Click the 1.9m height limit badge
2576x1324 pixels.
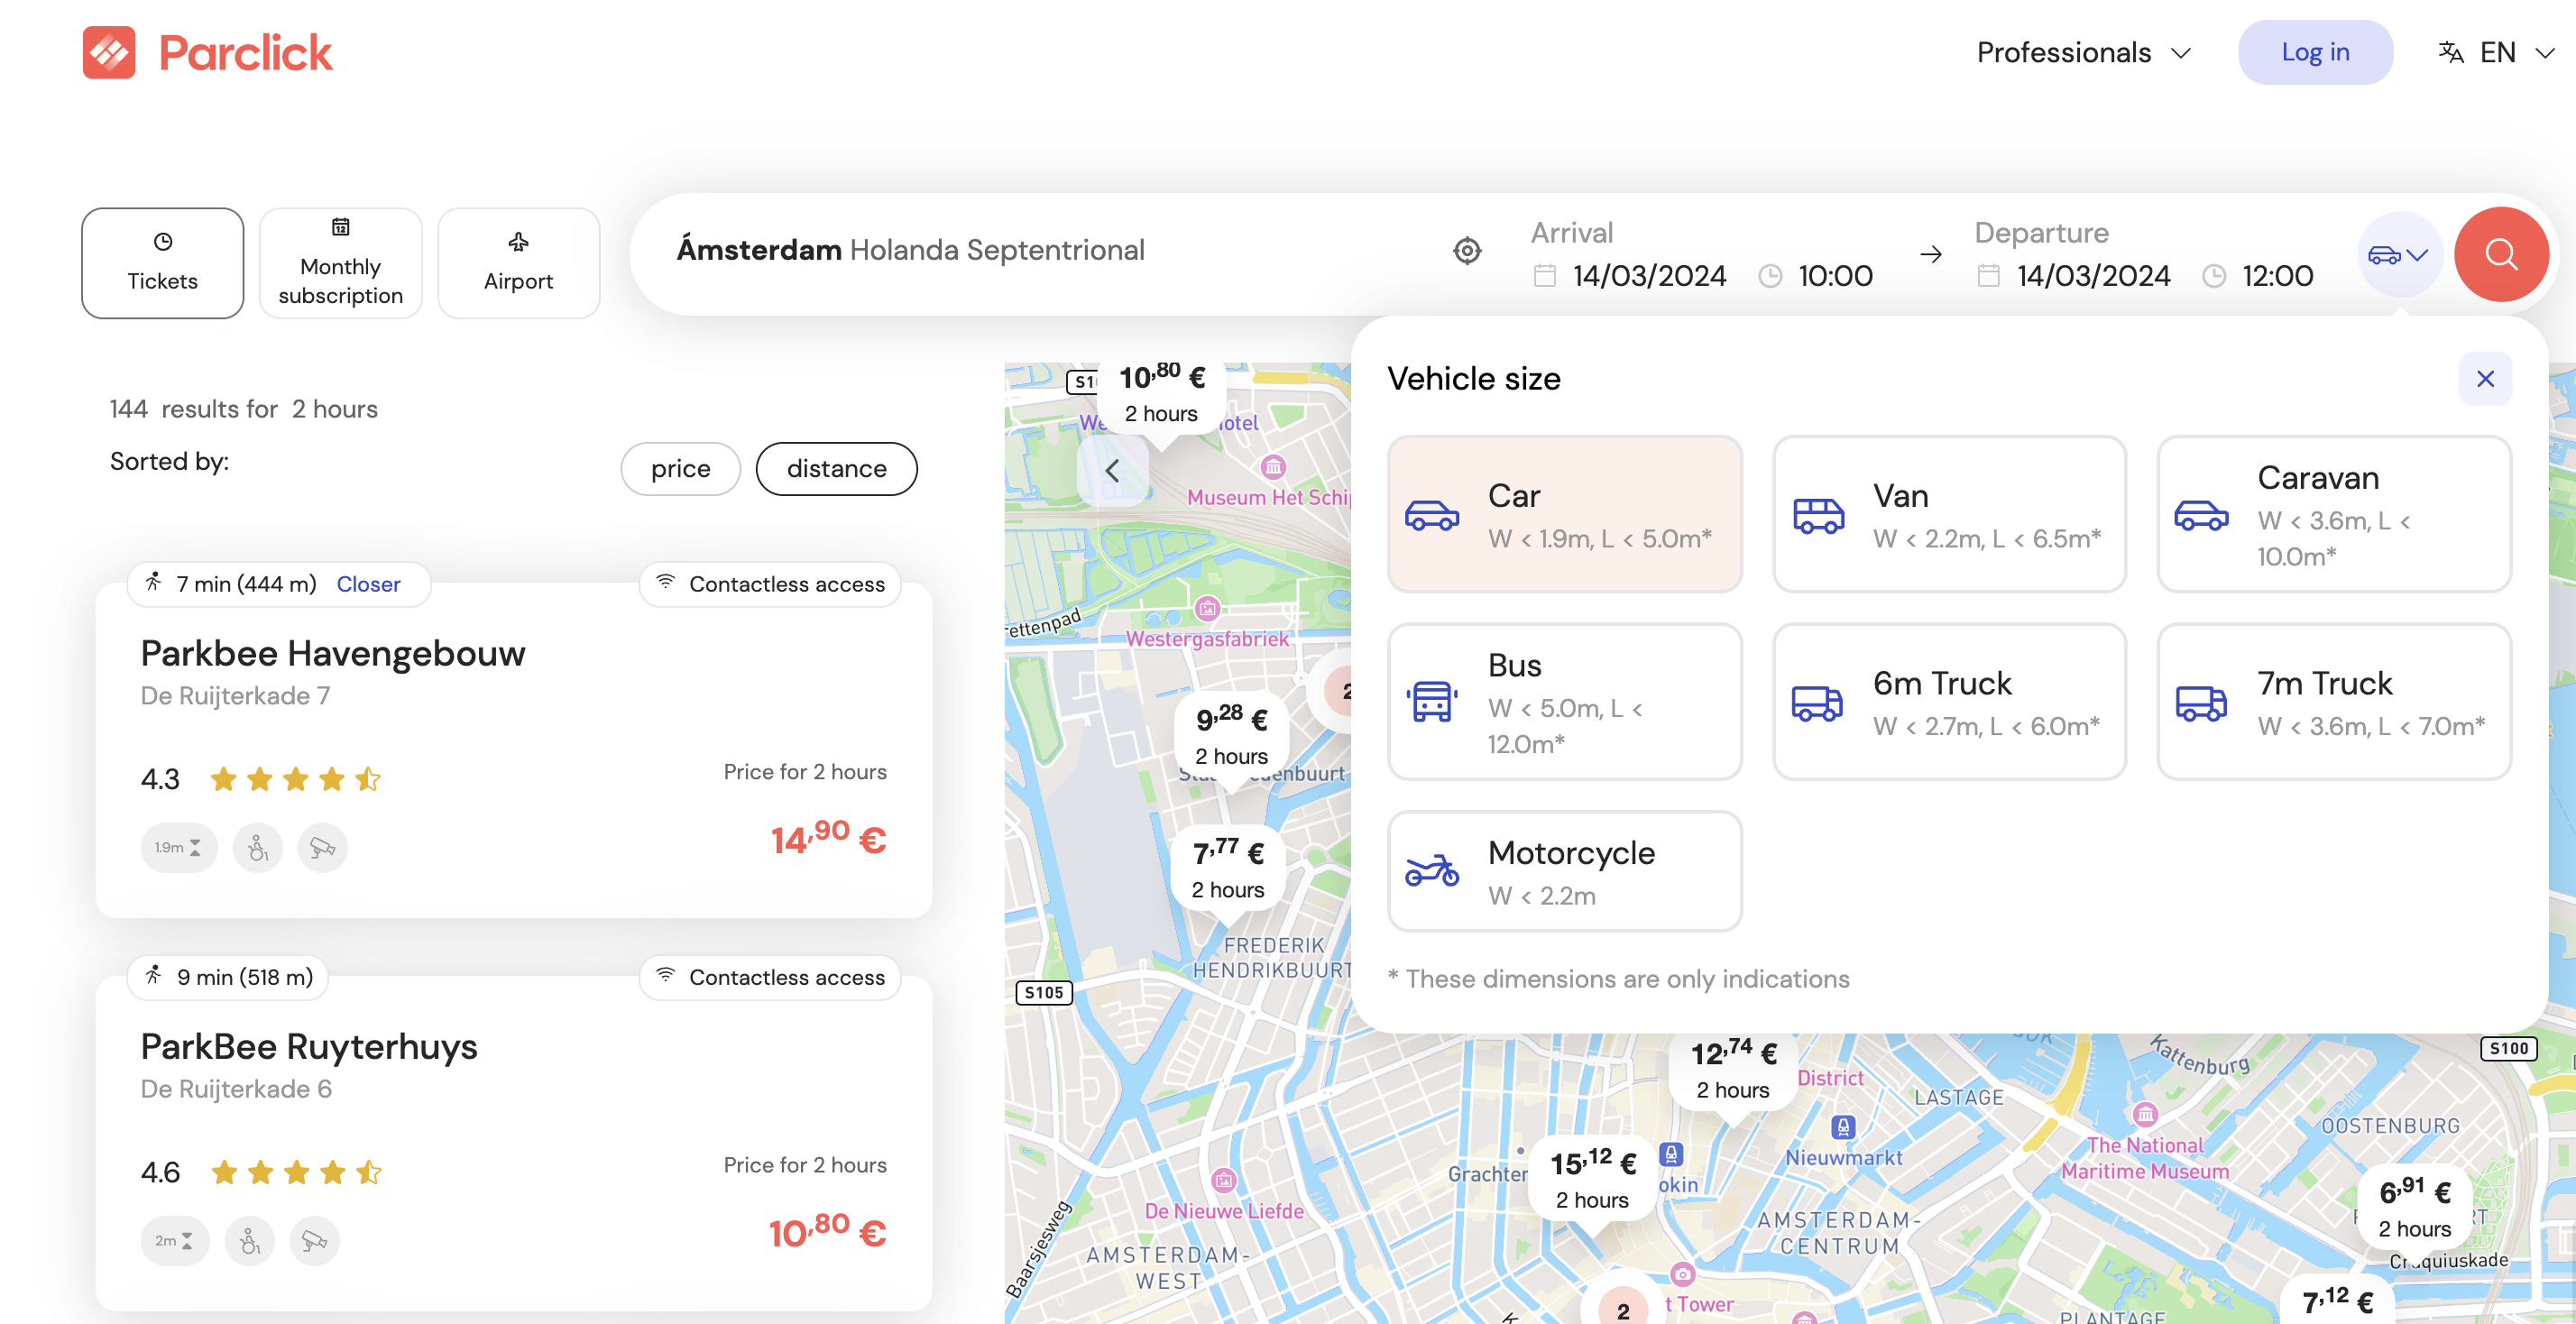pos(178,847)
